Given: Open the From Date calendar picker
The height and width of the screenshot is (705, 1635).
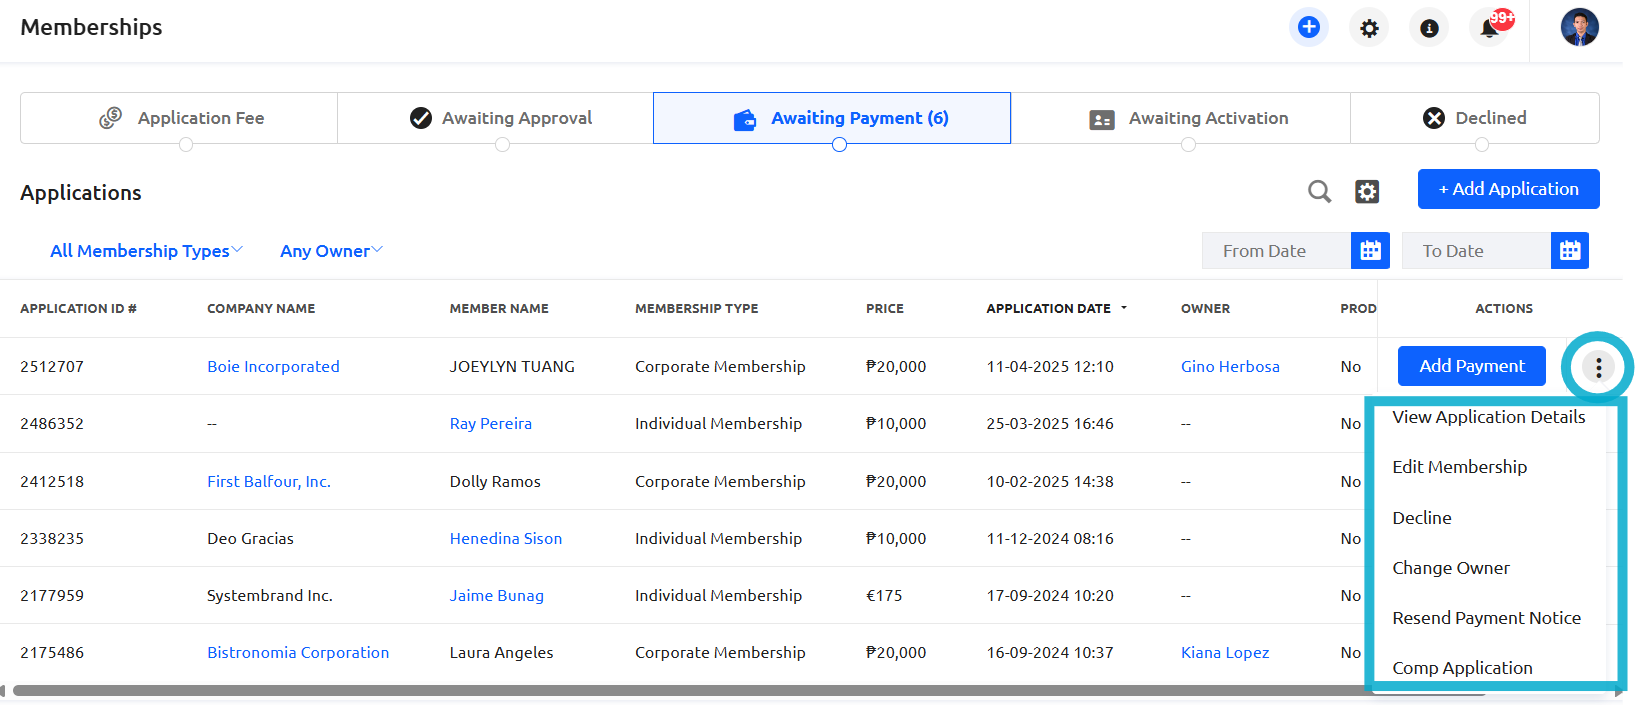Looking at the screenshot, I should (x=1370, y=251).
